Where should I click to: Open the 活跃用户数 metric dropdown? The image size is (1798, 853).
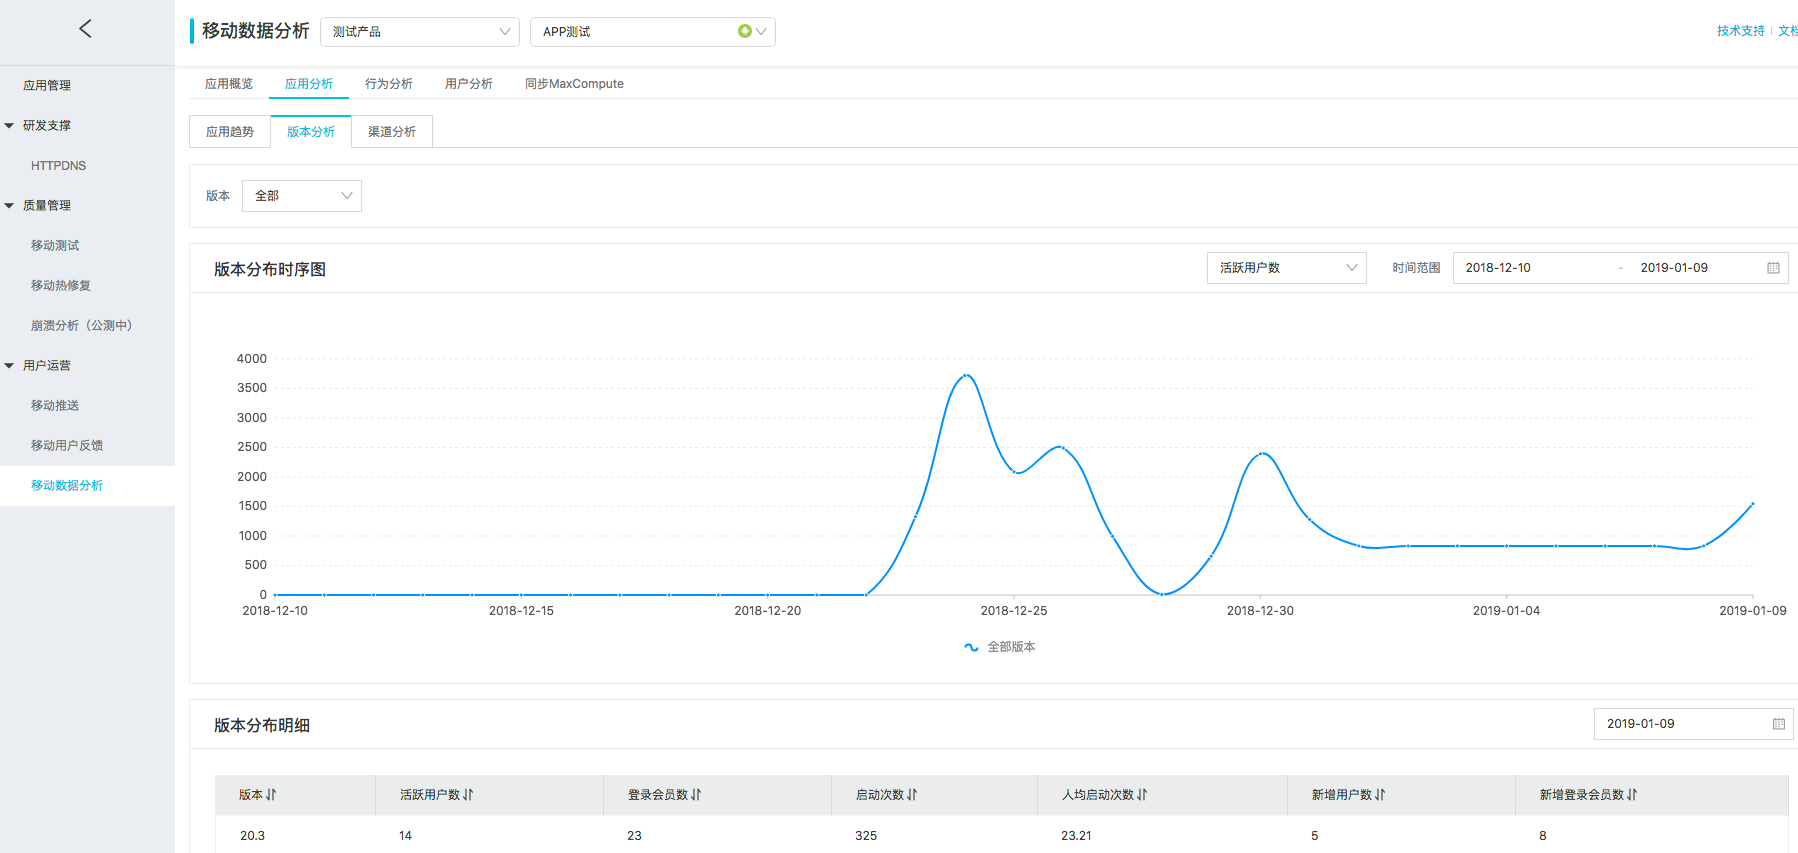pyautogui.click(x=1287, y=268)
